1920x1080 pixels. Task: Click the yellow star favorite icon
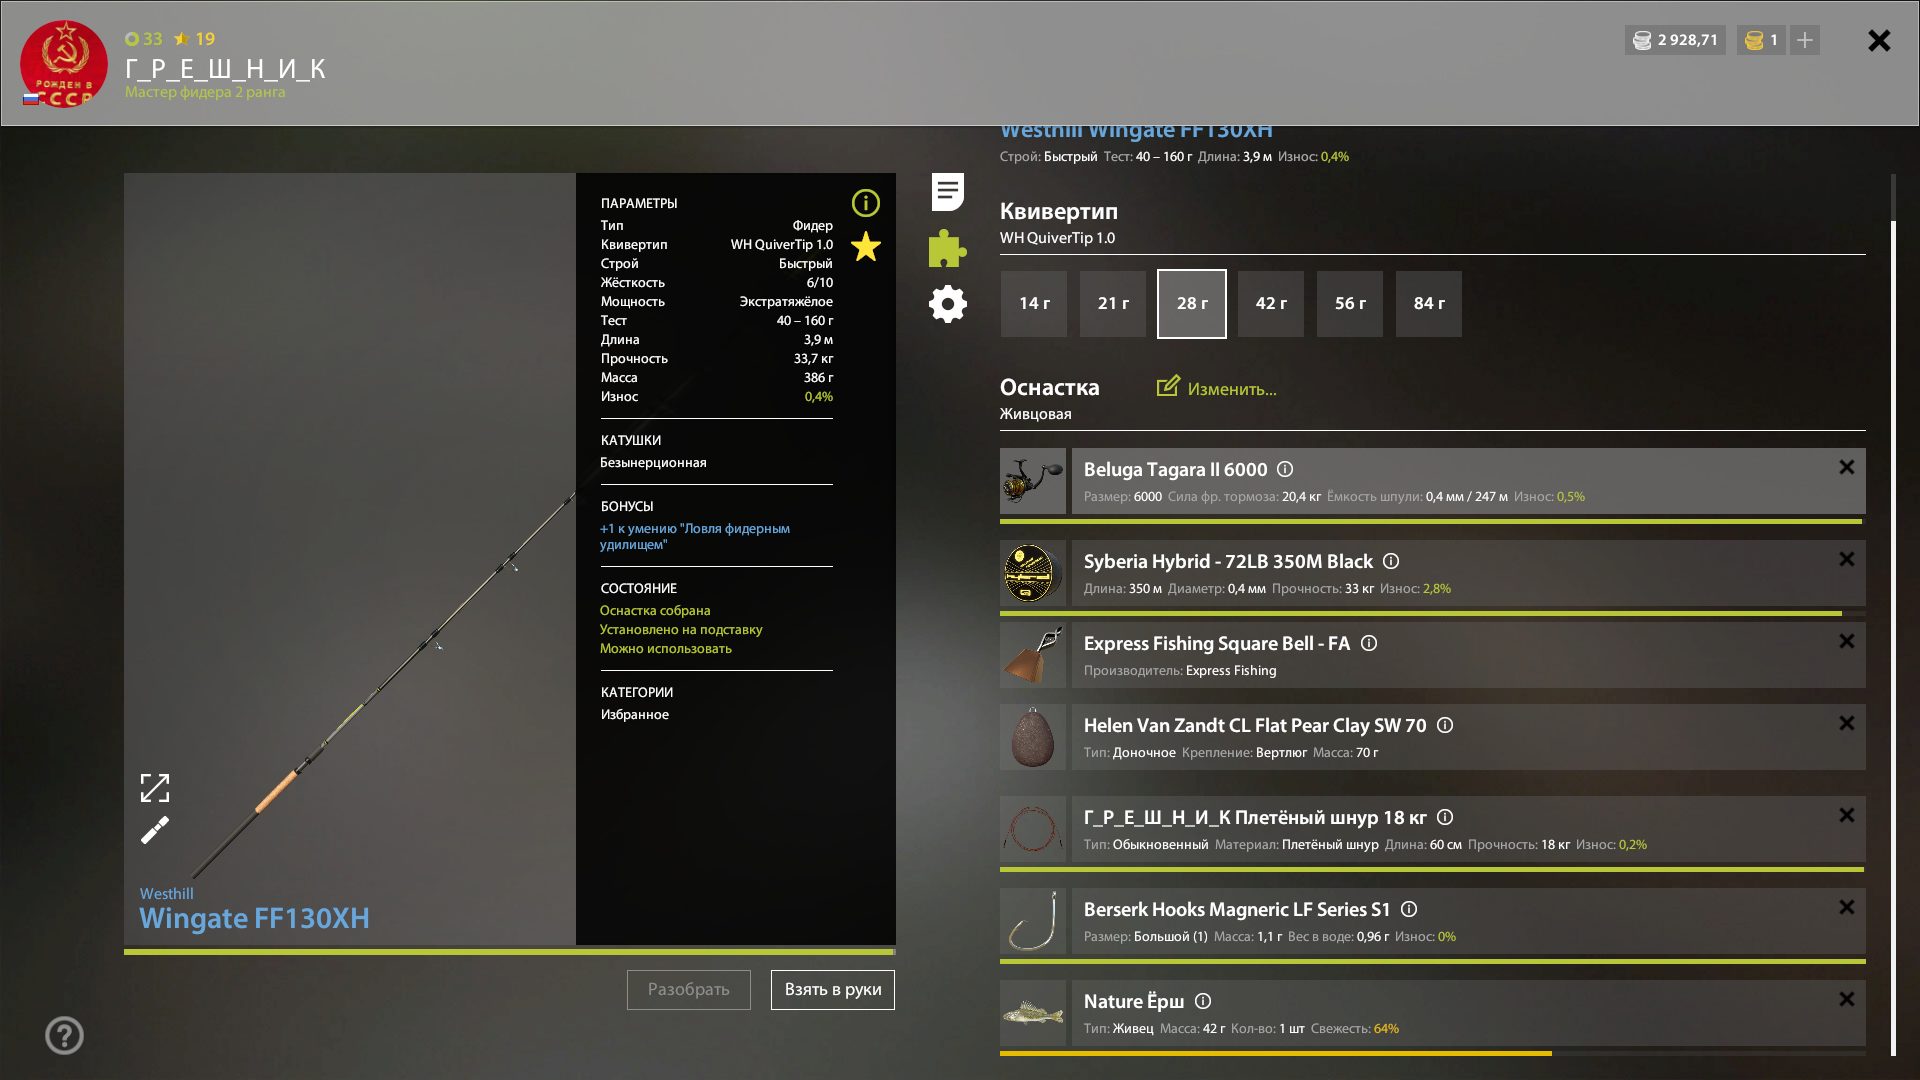(x=866, y=246)
